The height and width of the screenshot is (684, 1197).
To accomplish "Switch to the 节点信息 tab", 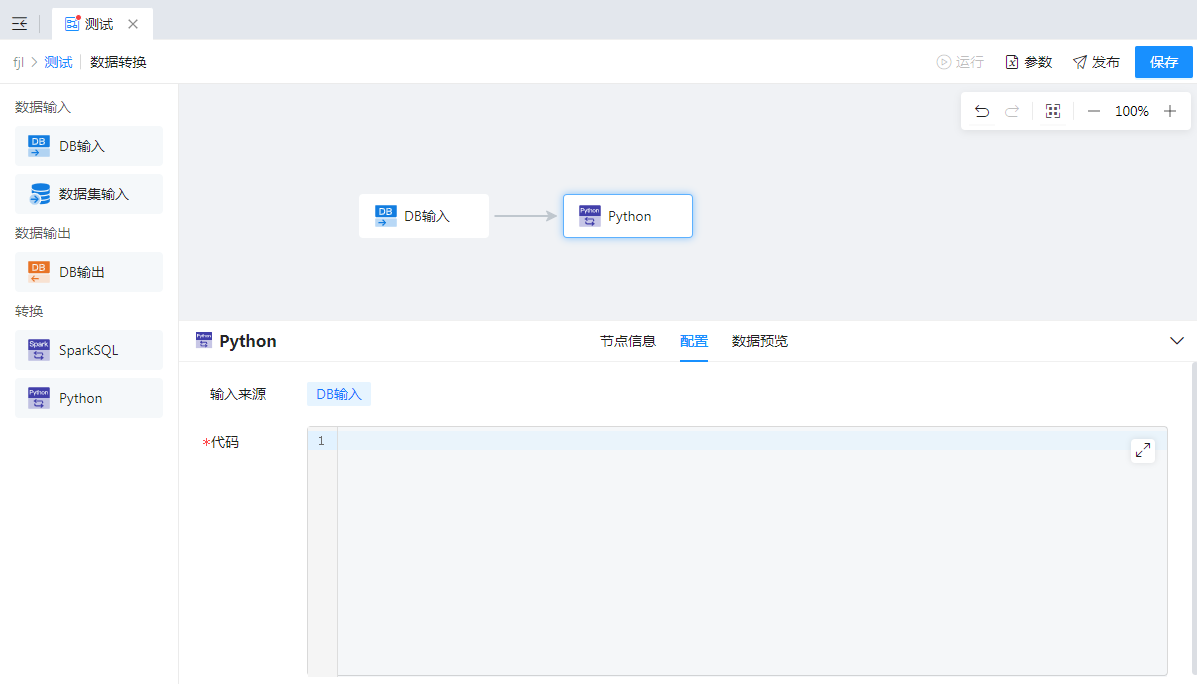I will point(627,341).
